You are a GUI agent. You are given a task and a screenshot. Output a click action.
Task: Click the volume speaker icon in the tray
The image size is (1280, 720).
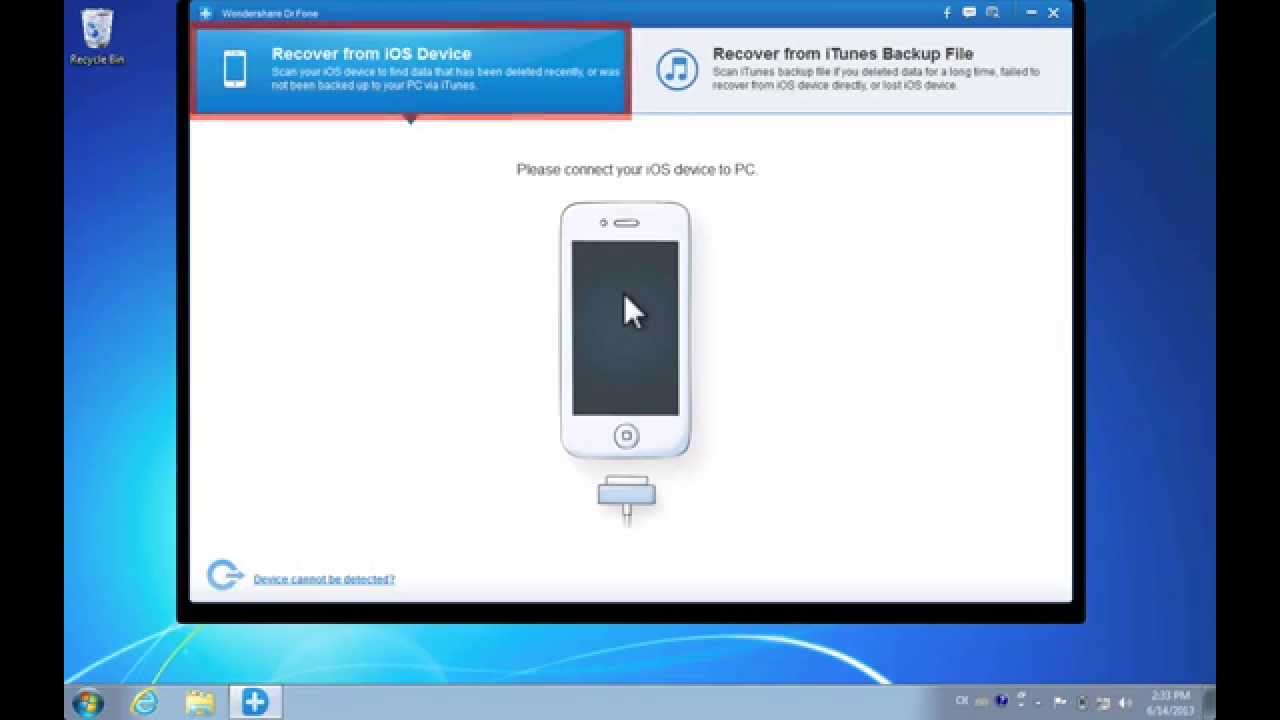coord(1125,702)
